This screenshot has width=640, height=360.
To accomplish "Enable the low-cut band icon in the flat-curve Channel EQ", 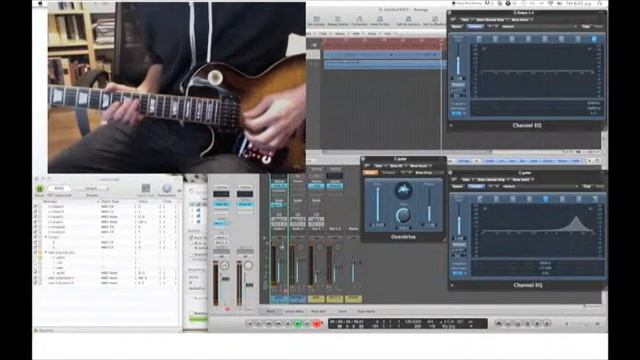I will (x=479, y=39).
